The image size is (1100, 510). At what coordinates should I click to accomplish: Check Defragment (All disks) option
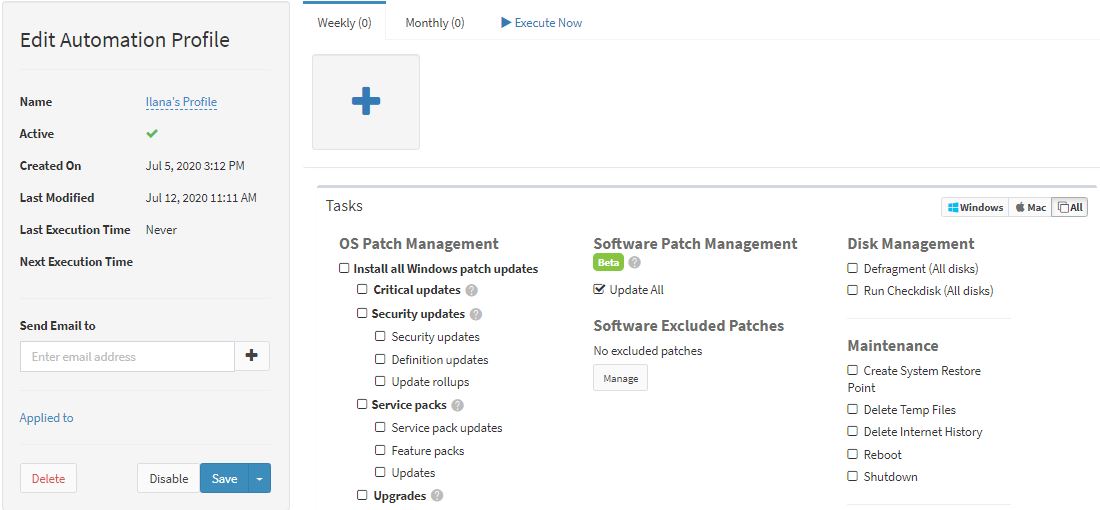pyautogui.click(x=852, y=268)
